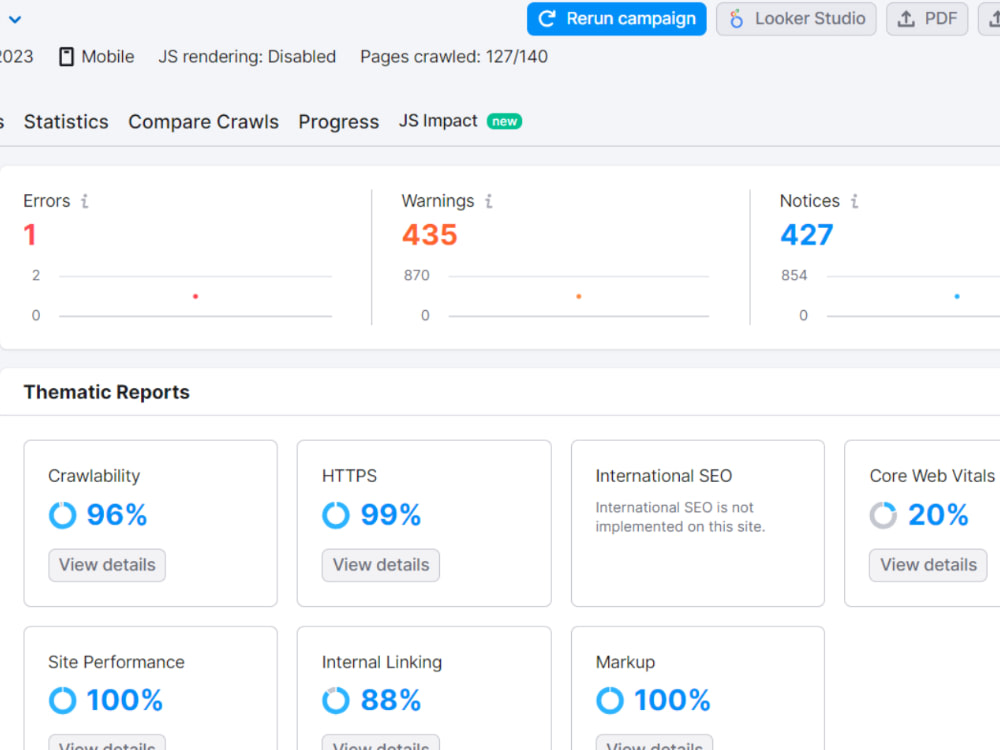This screenshot has width=1000, height=750.
Task: View details for Core Web Vitals
Action: pyautogui.click(x=928, y=565)
